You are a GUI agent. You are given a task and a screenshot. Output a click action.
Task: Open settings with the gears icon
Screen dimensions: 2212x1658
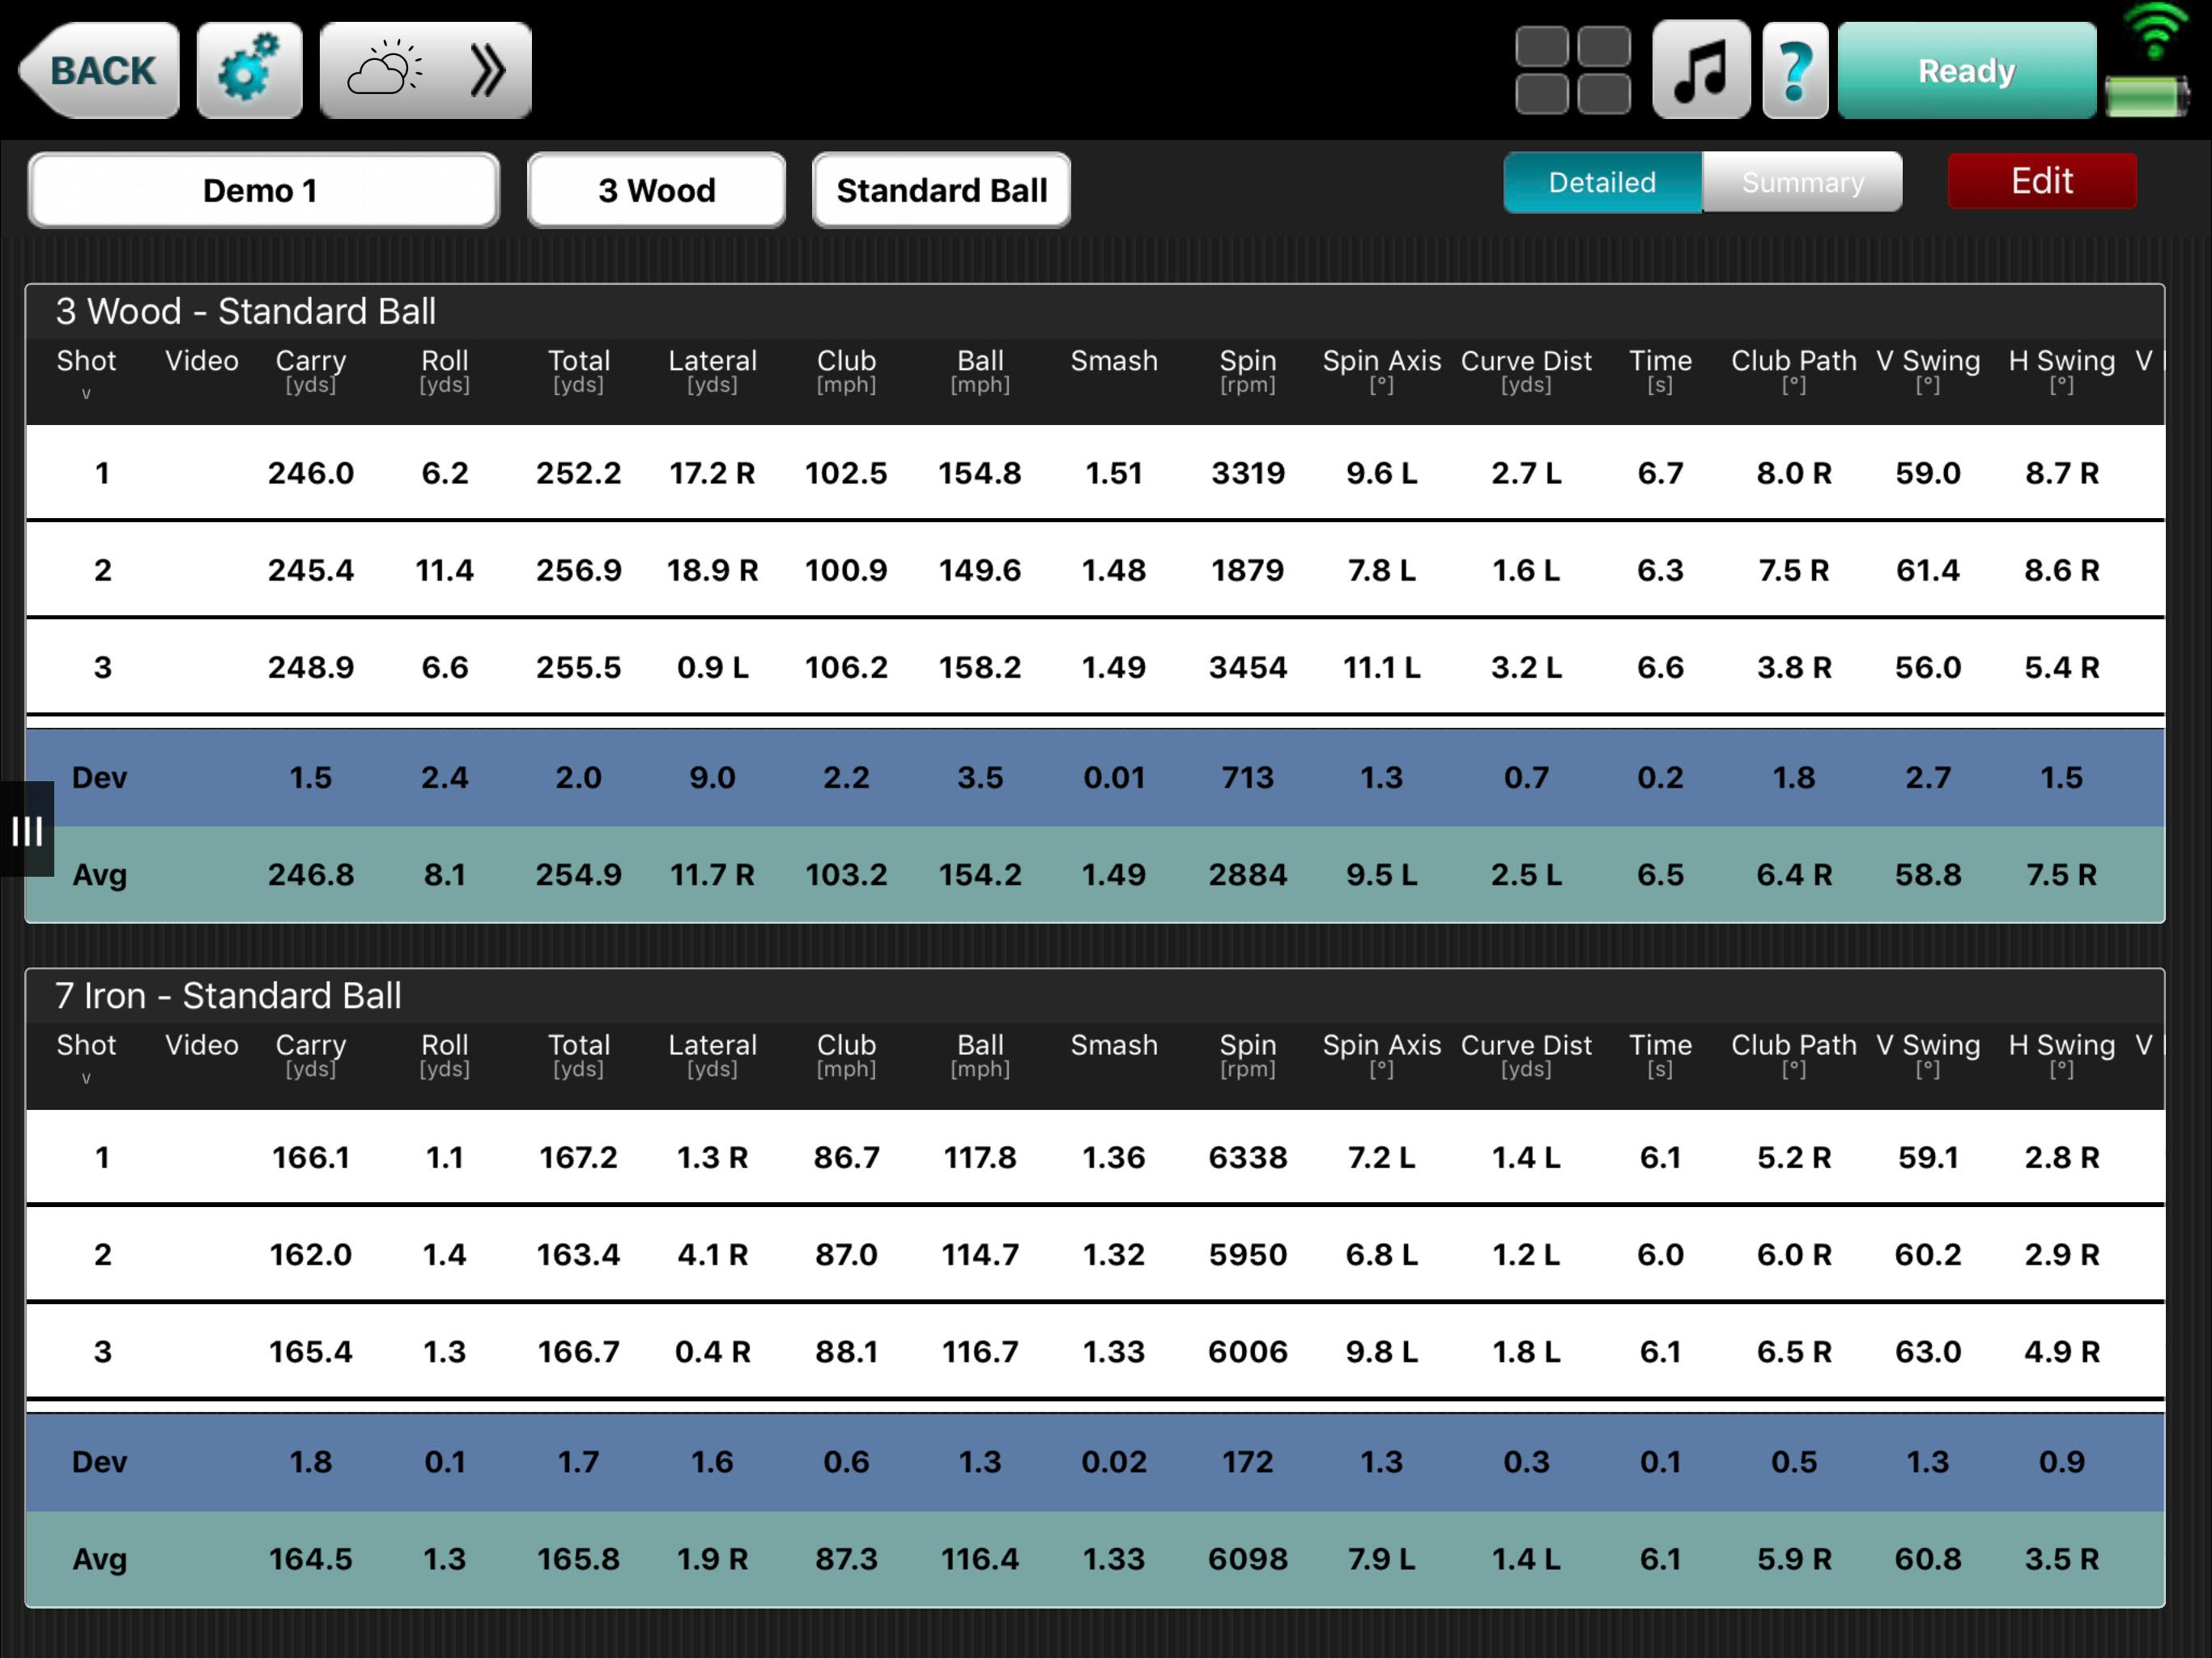coord(249,70)
